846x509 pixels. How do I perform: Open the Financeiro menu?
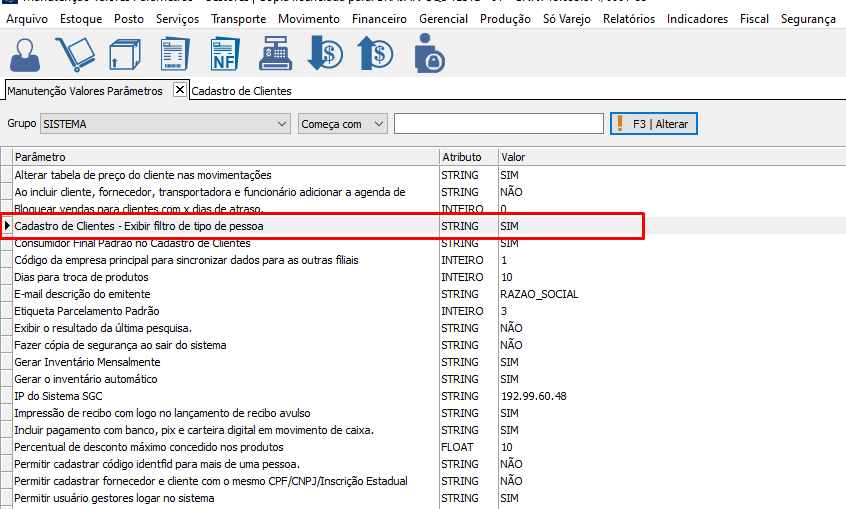pyautogui.click(x=379, y=19)
